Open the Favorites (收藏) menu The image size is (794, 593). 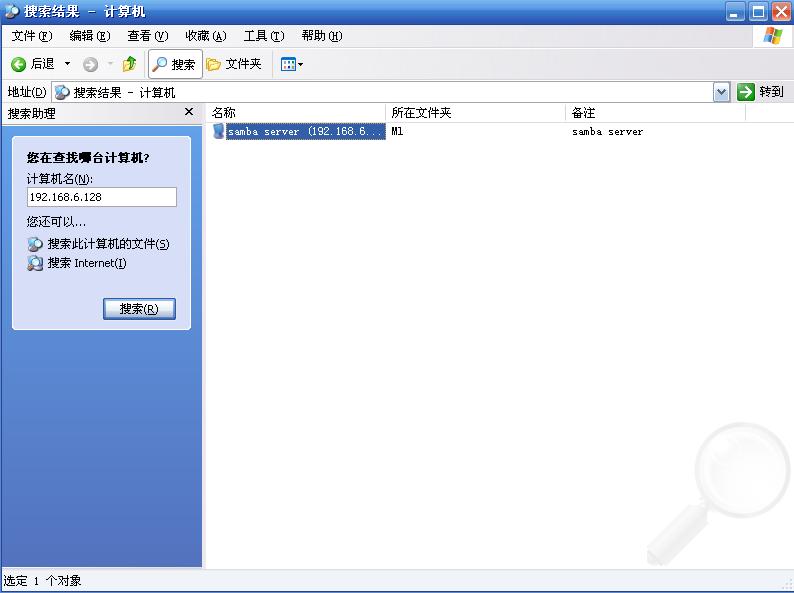205,36
